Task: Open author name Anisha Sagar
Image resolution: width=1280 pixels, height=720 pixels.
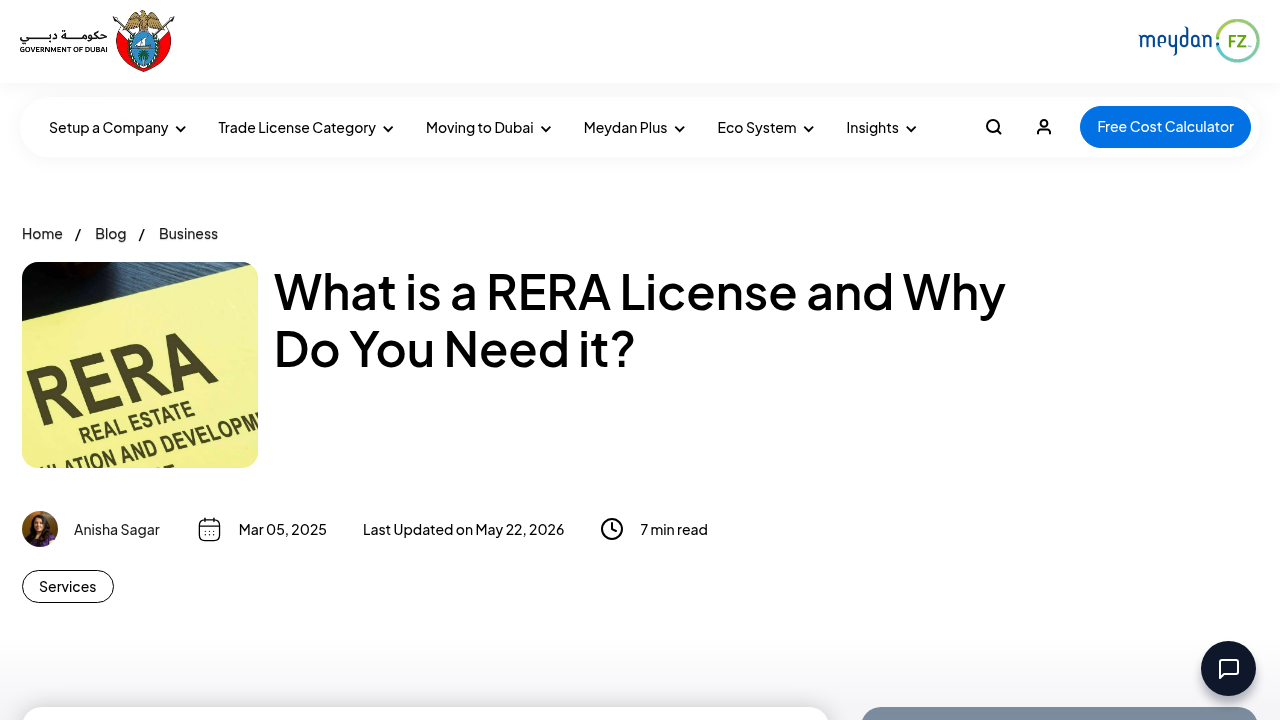Action: click(x=117, y=529)
